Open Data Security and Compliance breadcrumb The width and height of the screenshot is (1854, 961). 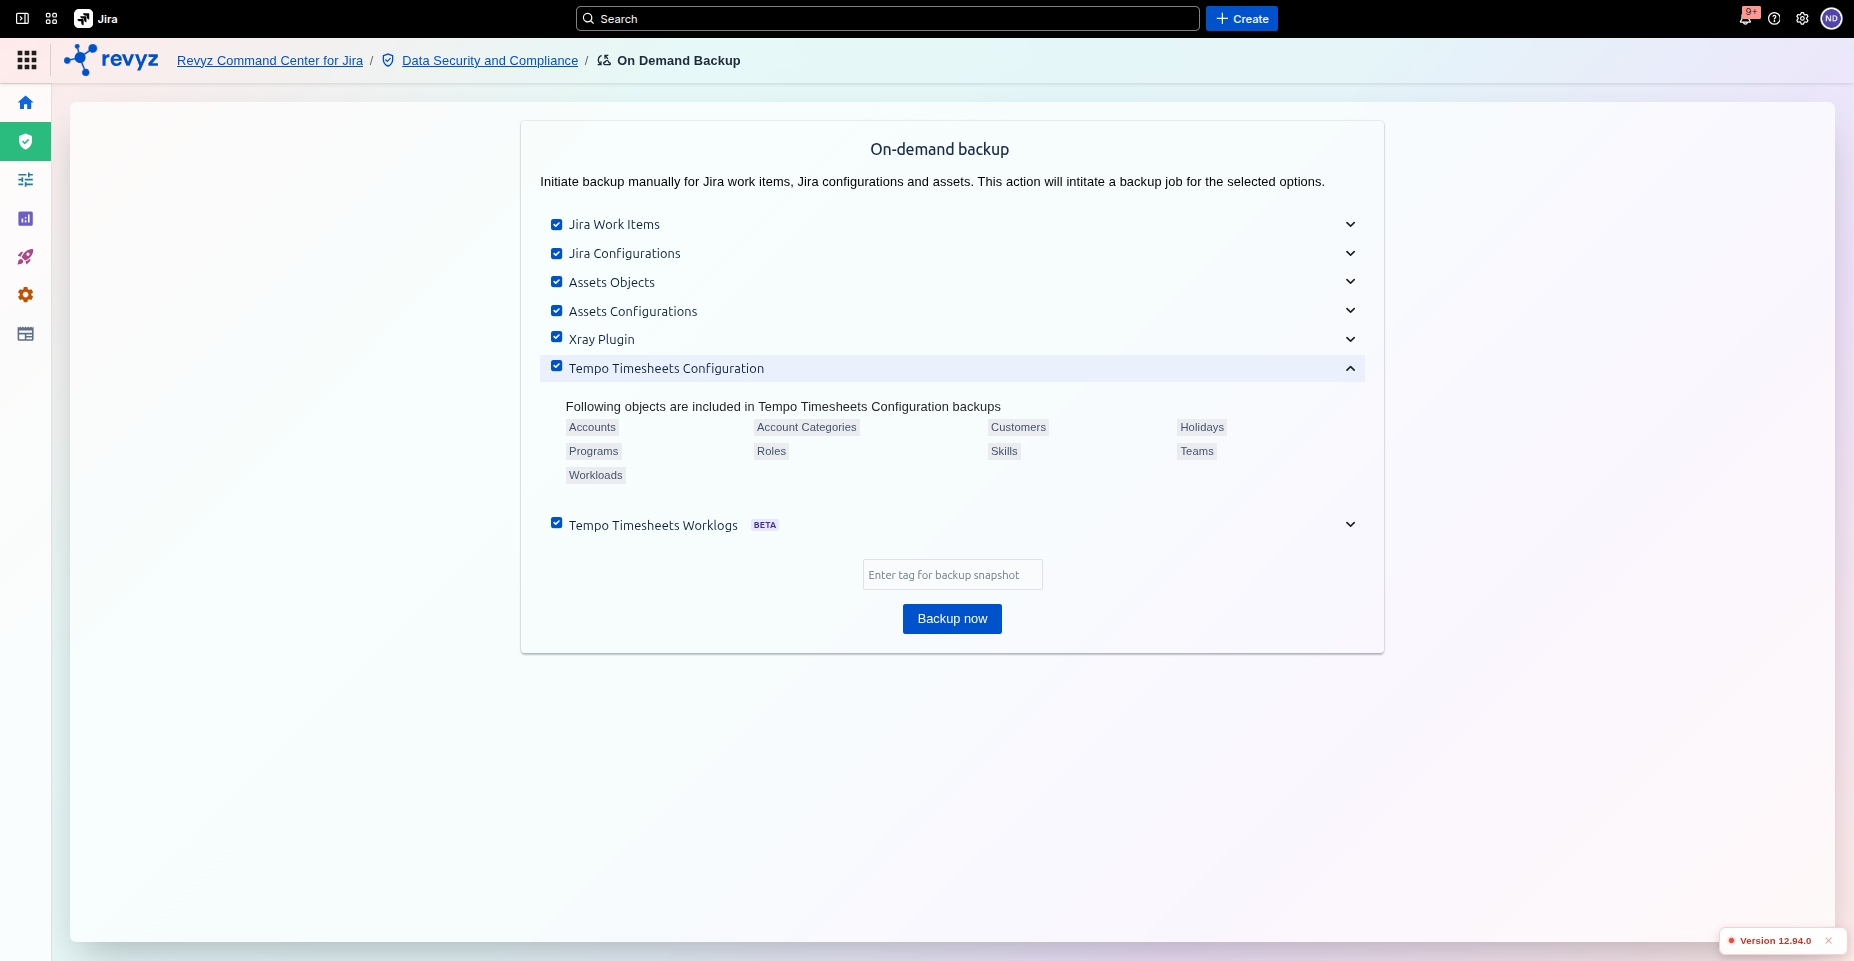click(x=490, y=61)
